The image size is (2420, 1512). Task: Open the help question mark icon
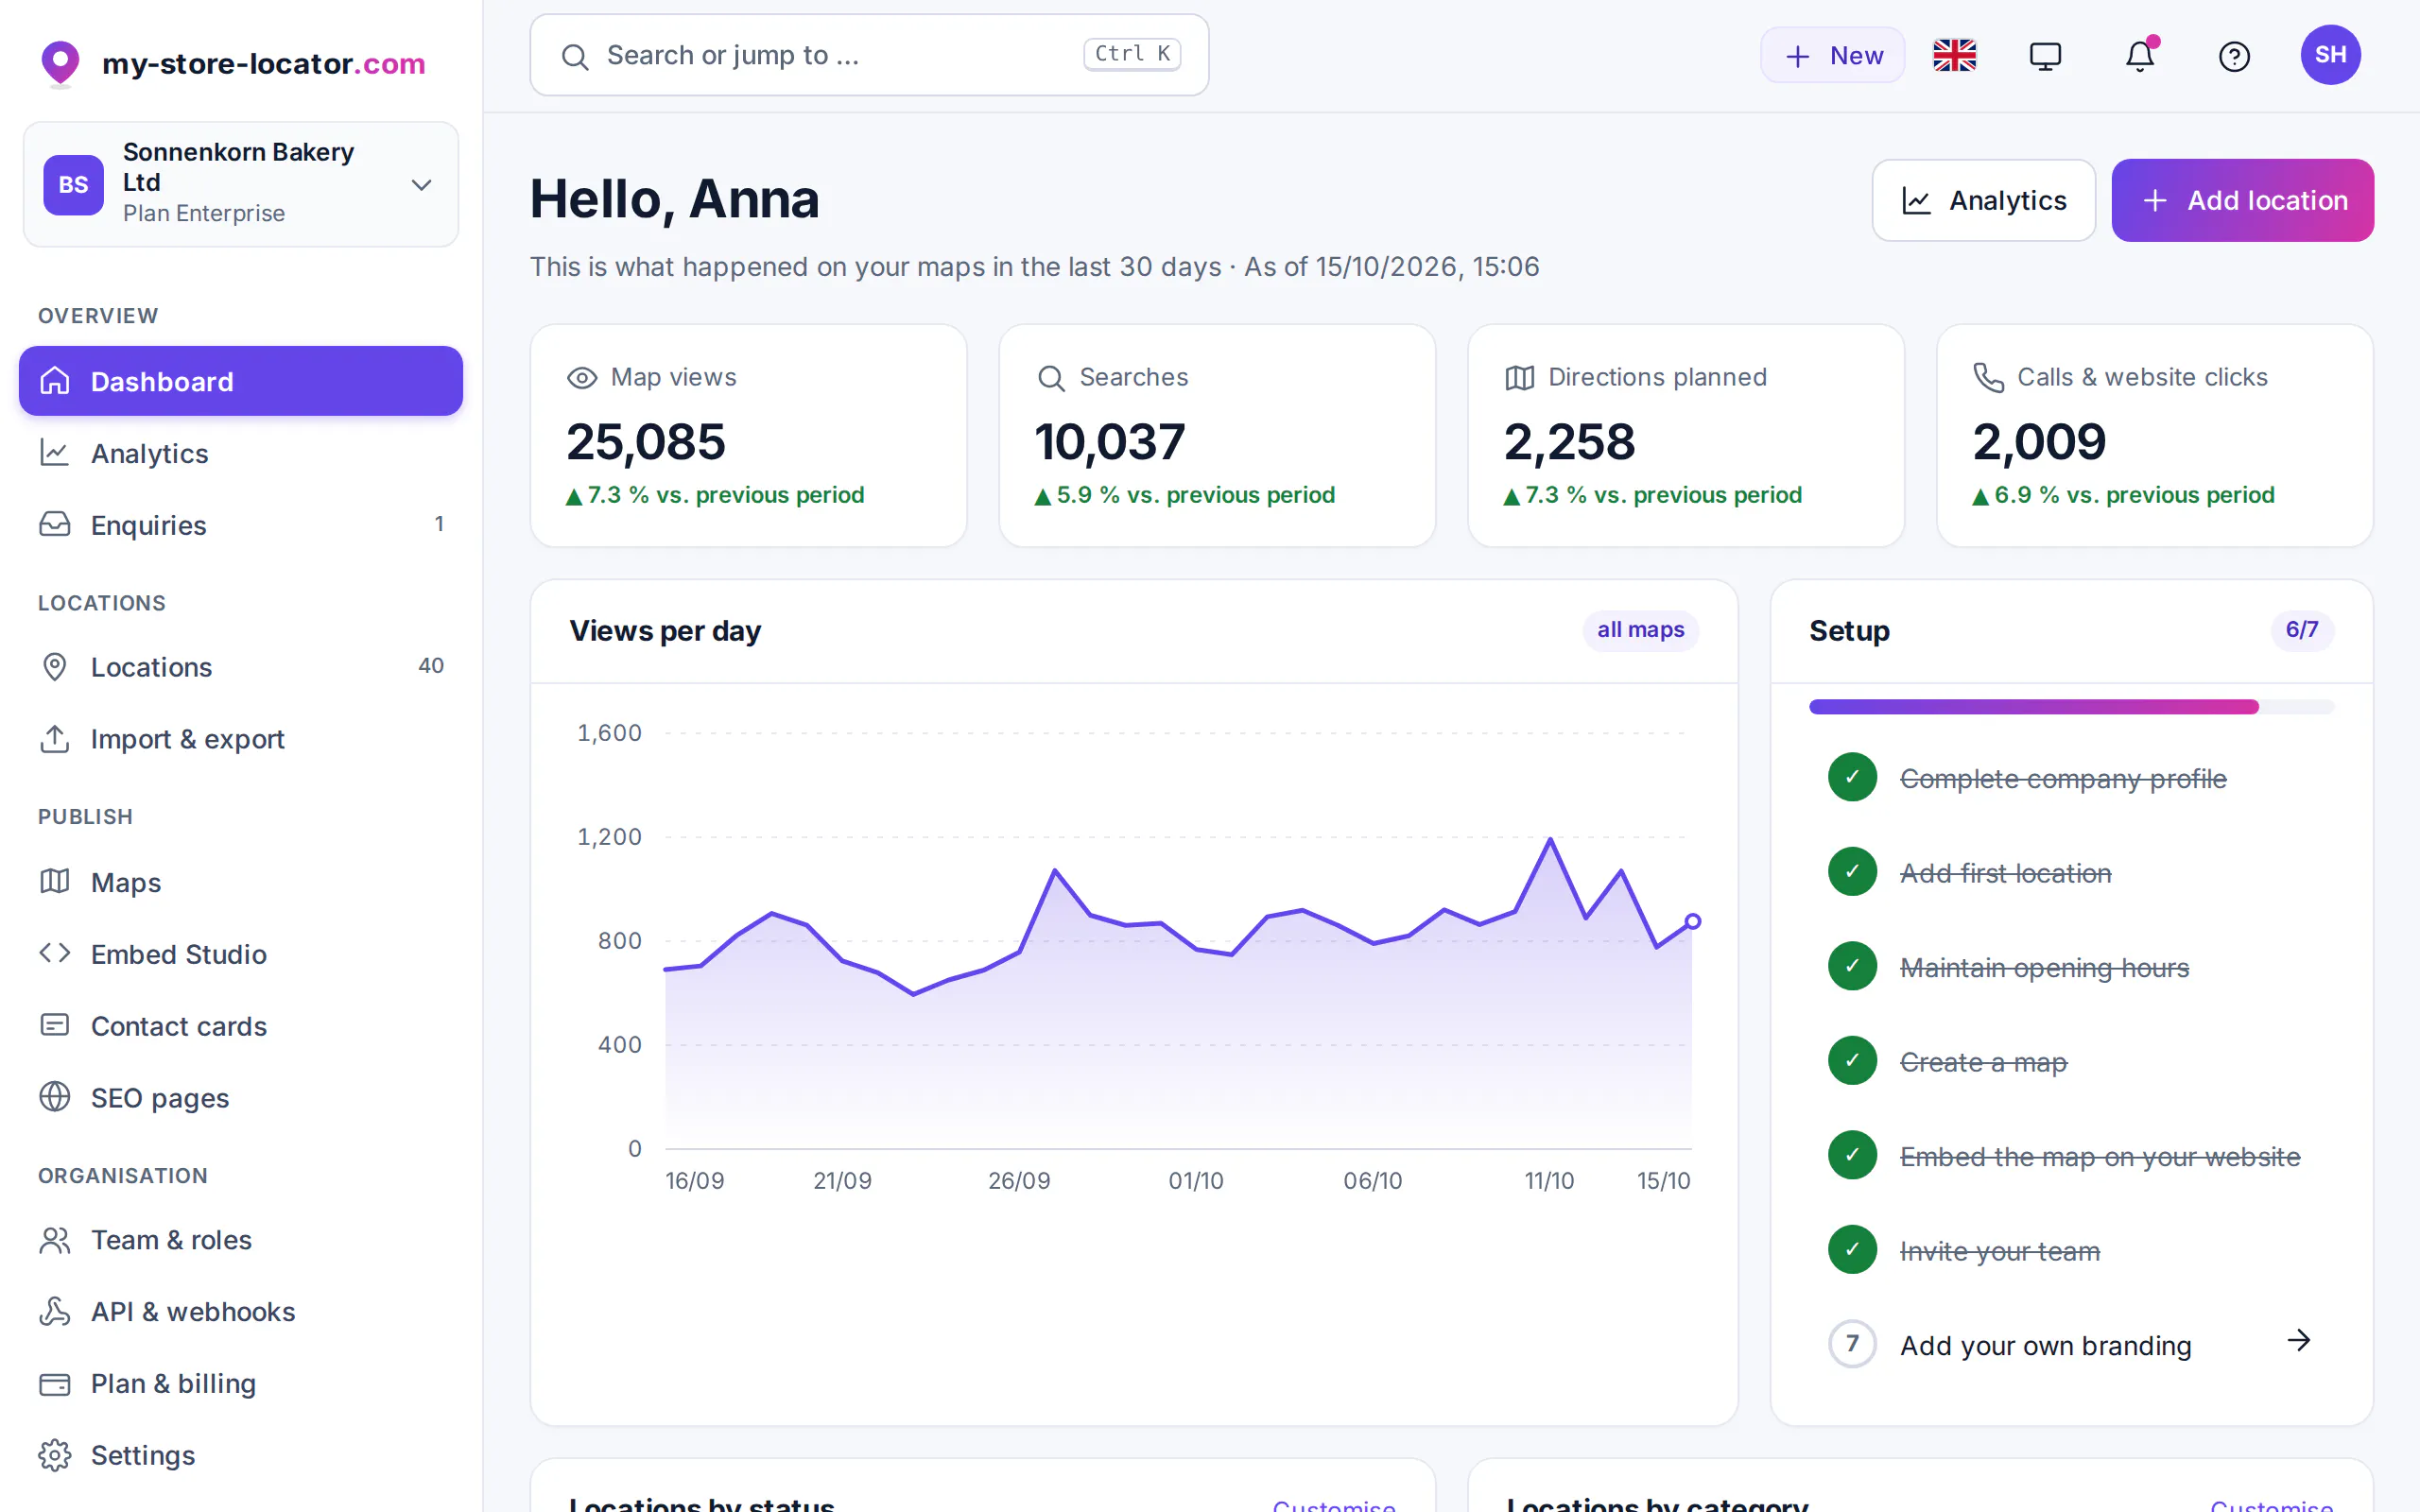(2233, 56)
